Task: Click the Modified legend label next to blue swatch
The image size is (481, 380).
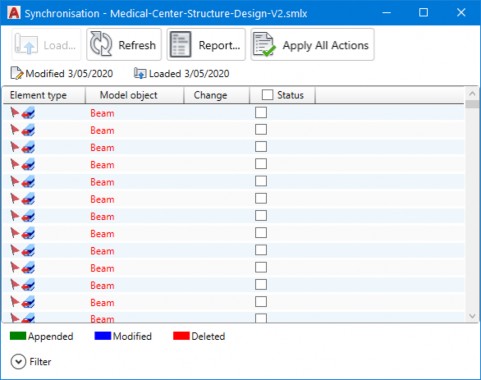Action: tap(132, 336)
